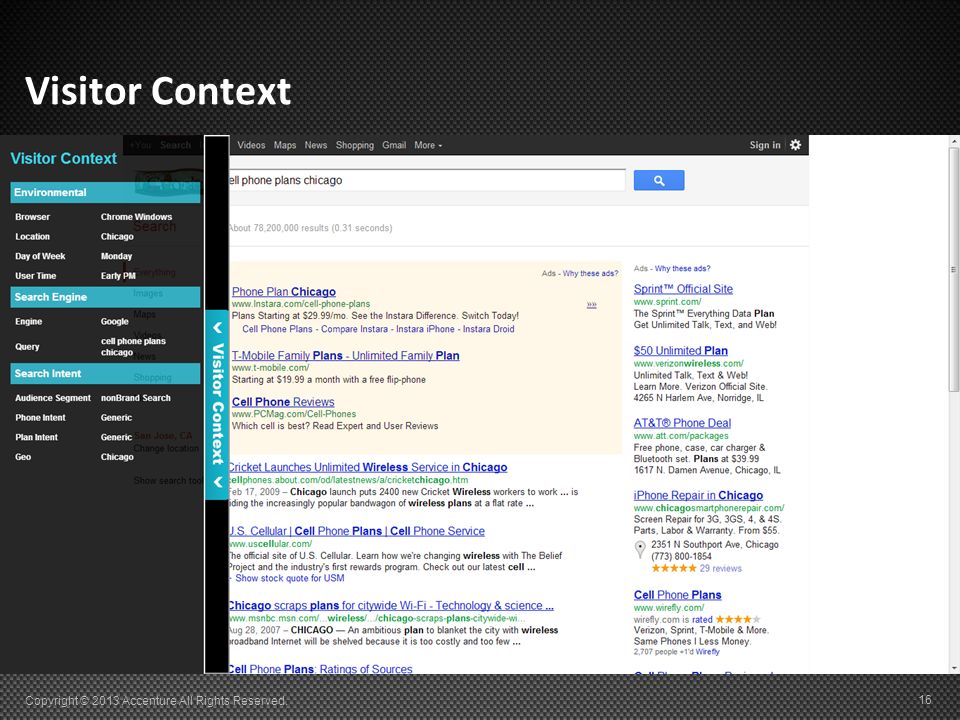This screenshot has height=720, width=960.
Task: Click the Instara Droid sitelink
Action: point(489,329)
